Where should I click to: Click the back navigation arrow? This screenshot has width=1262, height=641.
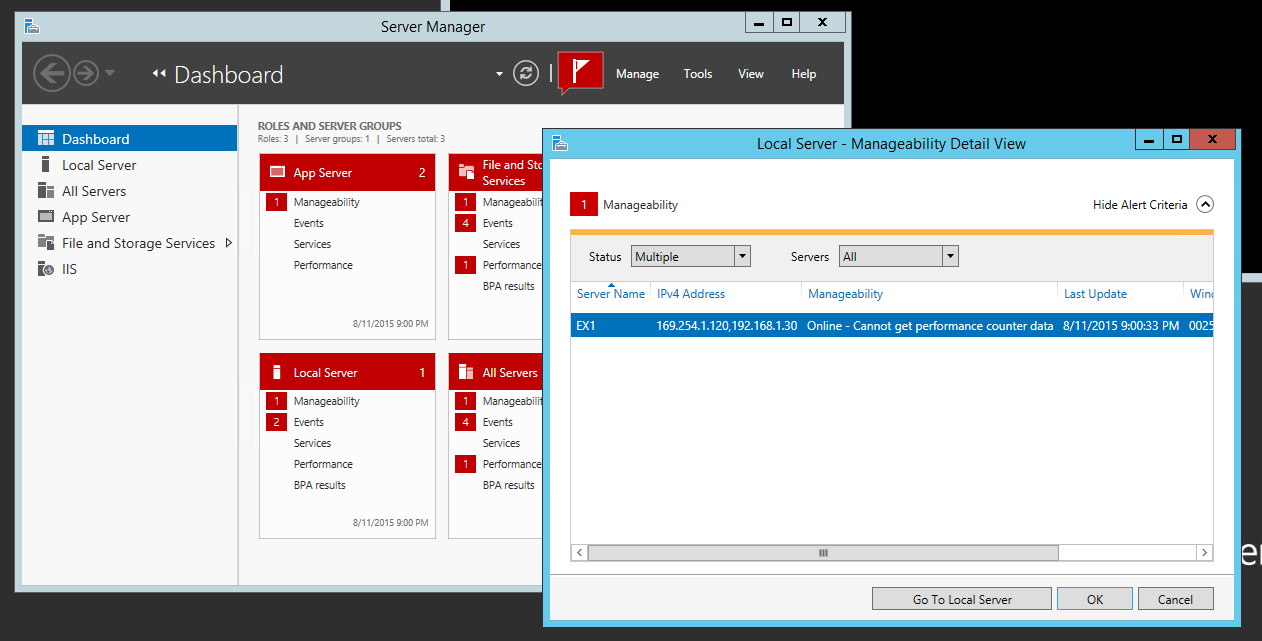click(51, 72)
